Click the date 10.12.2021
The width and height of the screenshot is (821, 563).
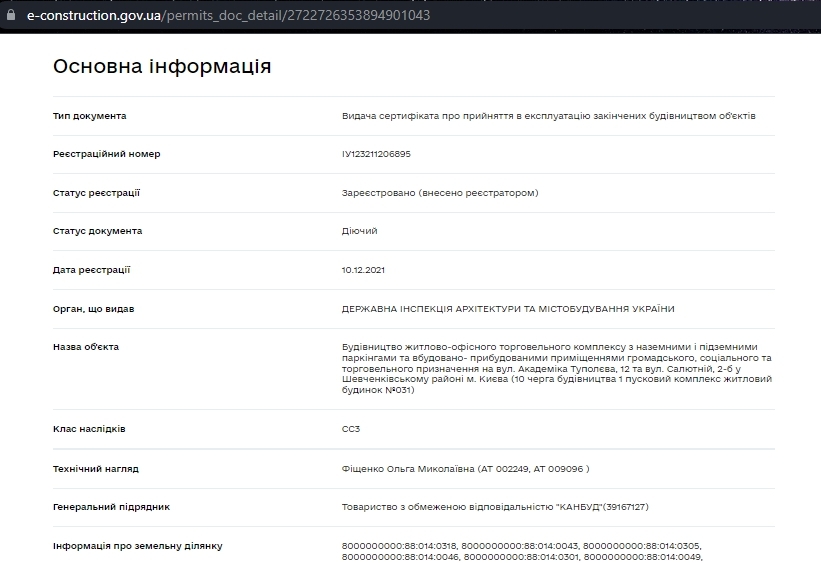(363, 270)
